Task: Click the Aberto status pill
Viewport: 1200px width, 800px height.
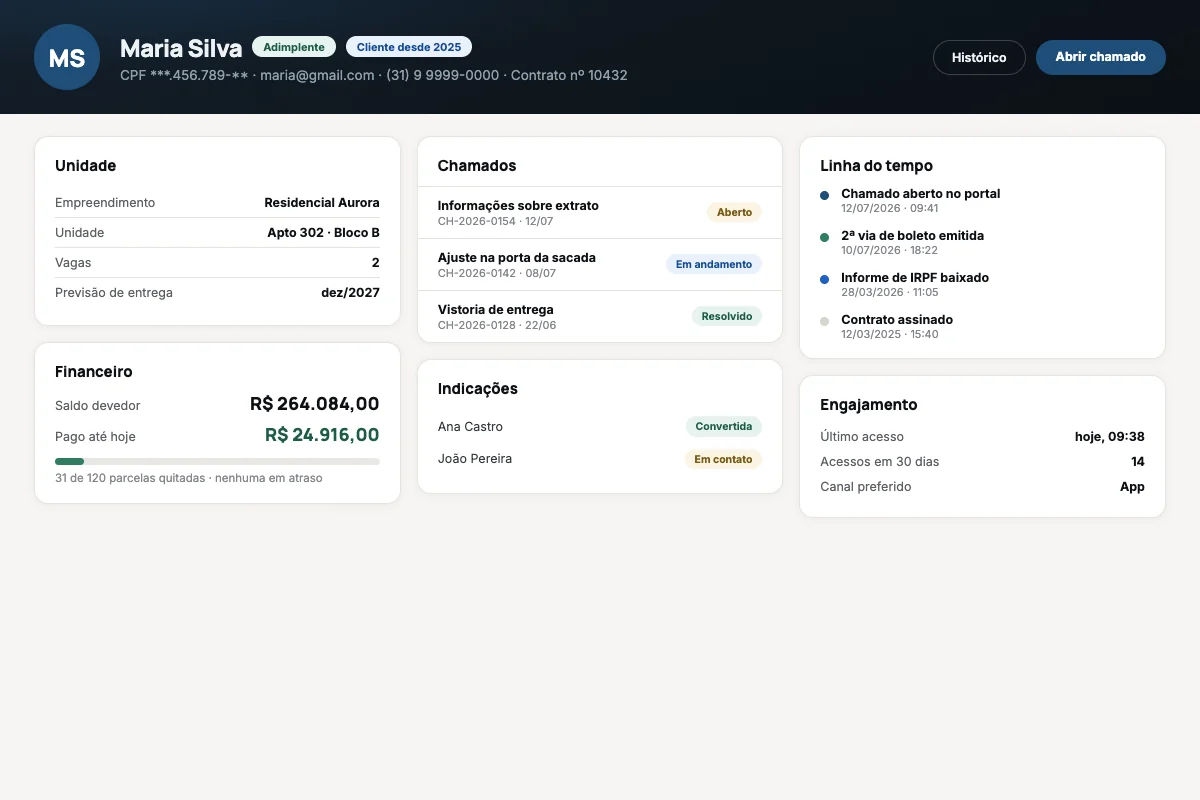Action: pyautogui.click(x=734, y=212)
